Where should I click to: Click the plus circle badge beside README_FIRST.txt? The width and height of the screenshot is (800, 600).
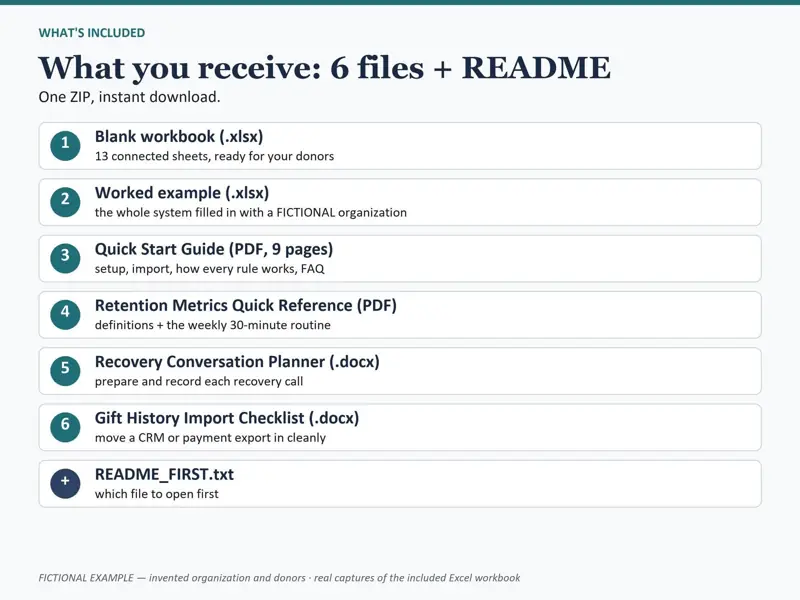coord(65,483)
